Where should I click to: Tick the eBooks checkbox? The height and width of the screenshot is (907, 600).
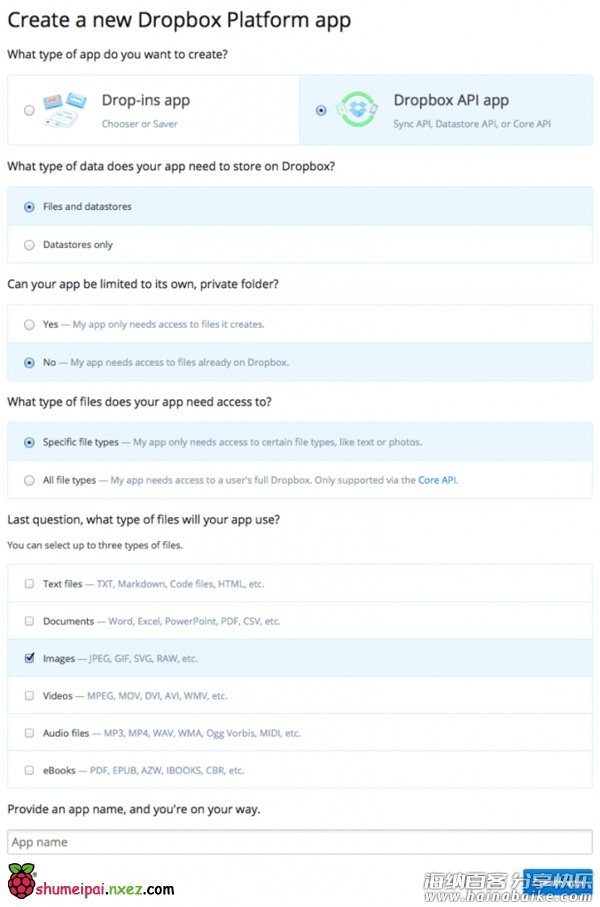point(29,770)
